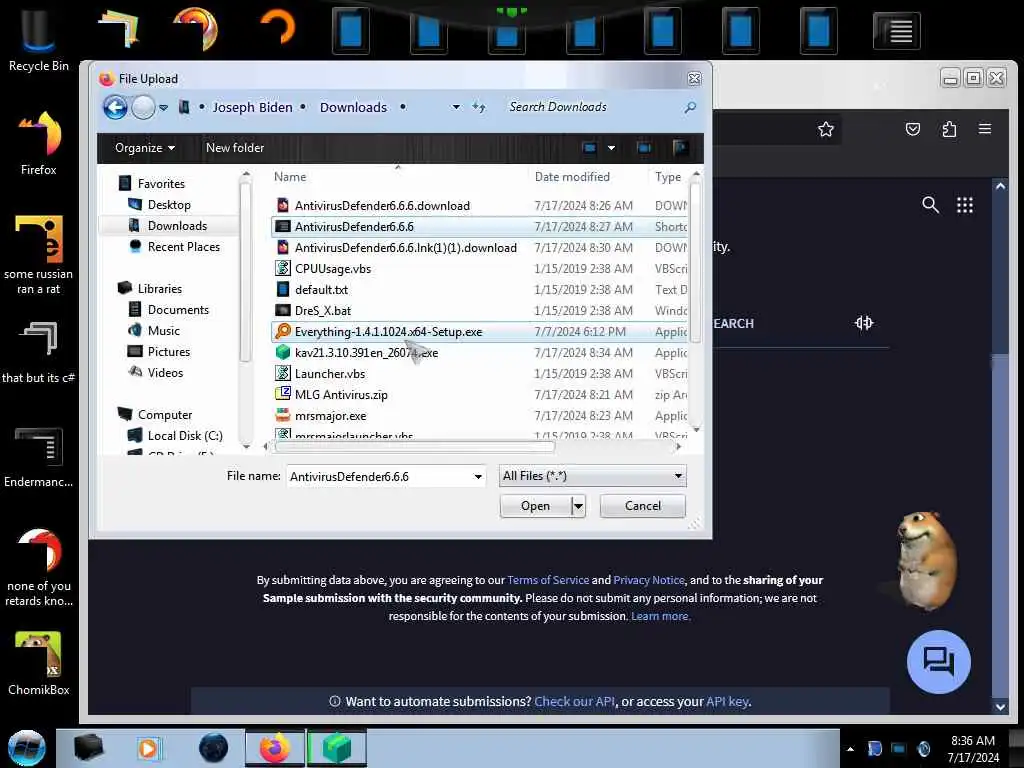This screenshot has height=768, width=1024.
Task: Select Favorites in the navigation pane
Action: [161, 184]
